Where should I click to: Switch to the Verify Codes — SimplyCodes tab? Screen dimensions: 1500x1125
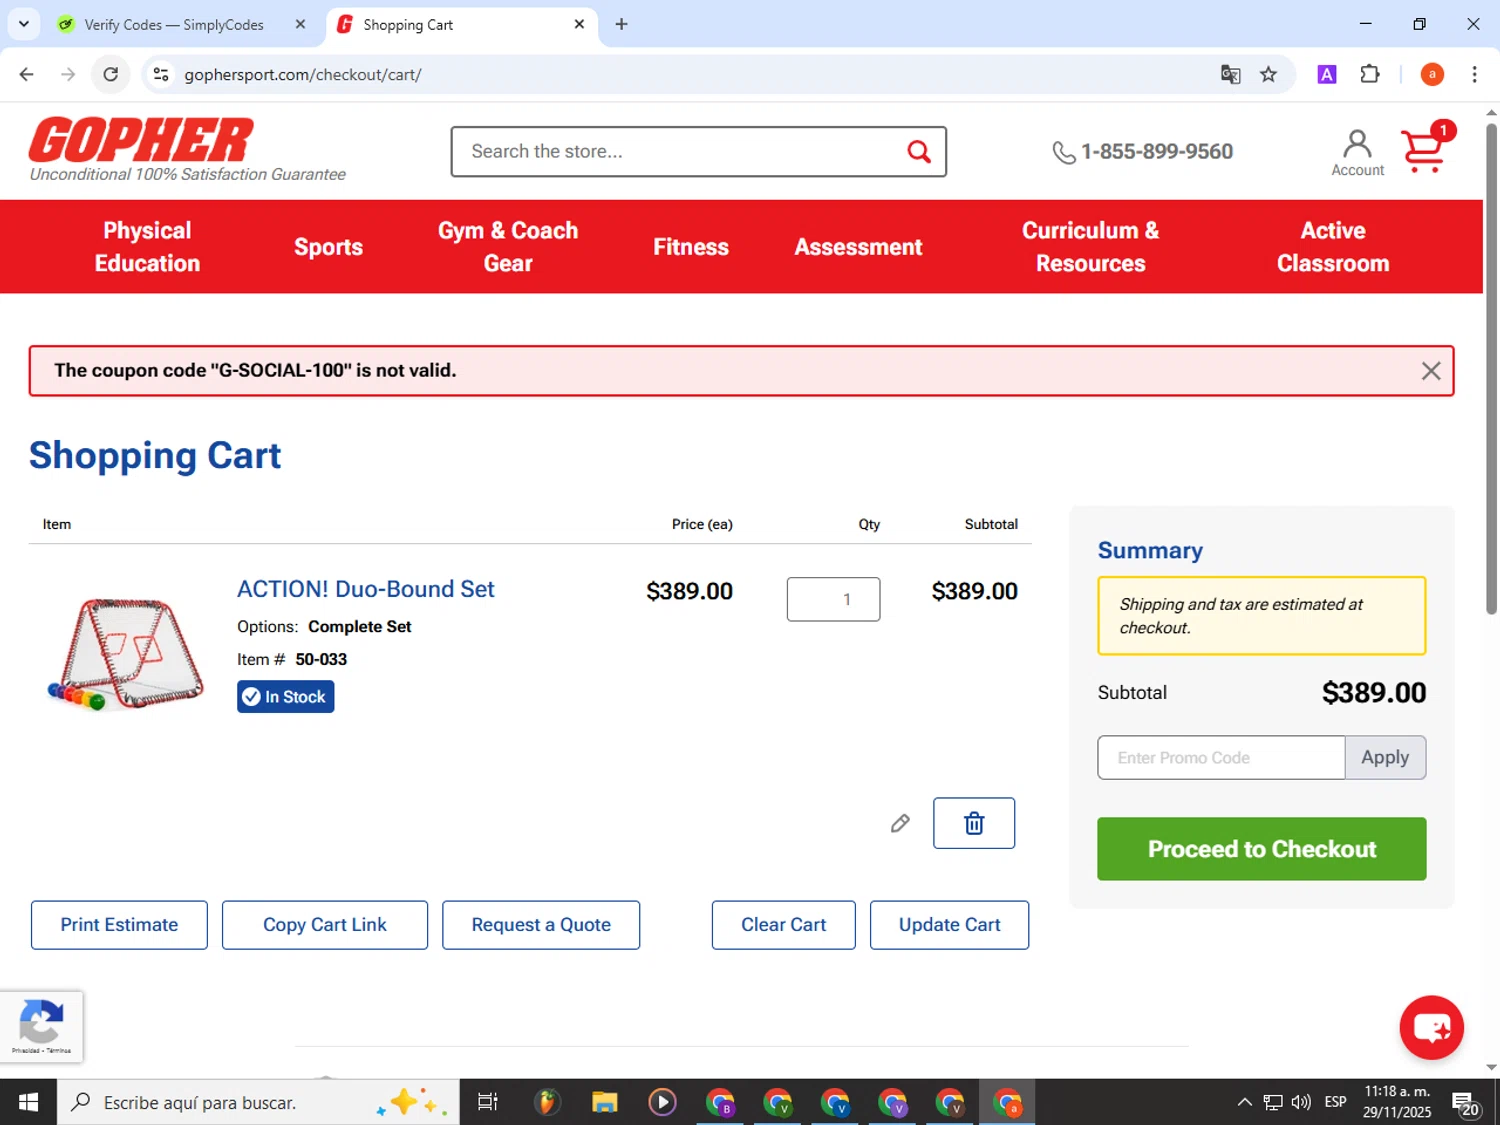[x=174, y=25]
